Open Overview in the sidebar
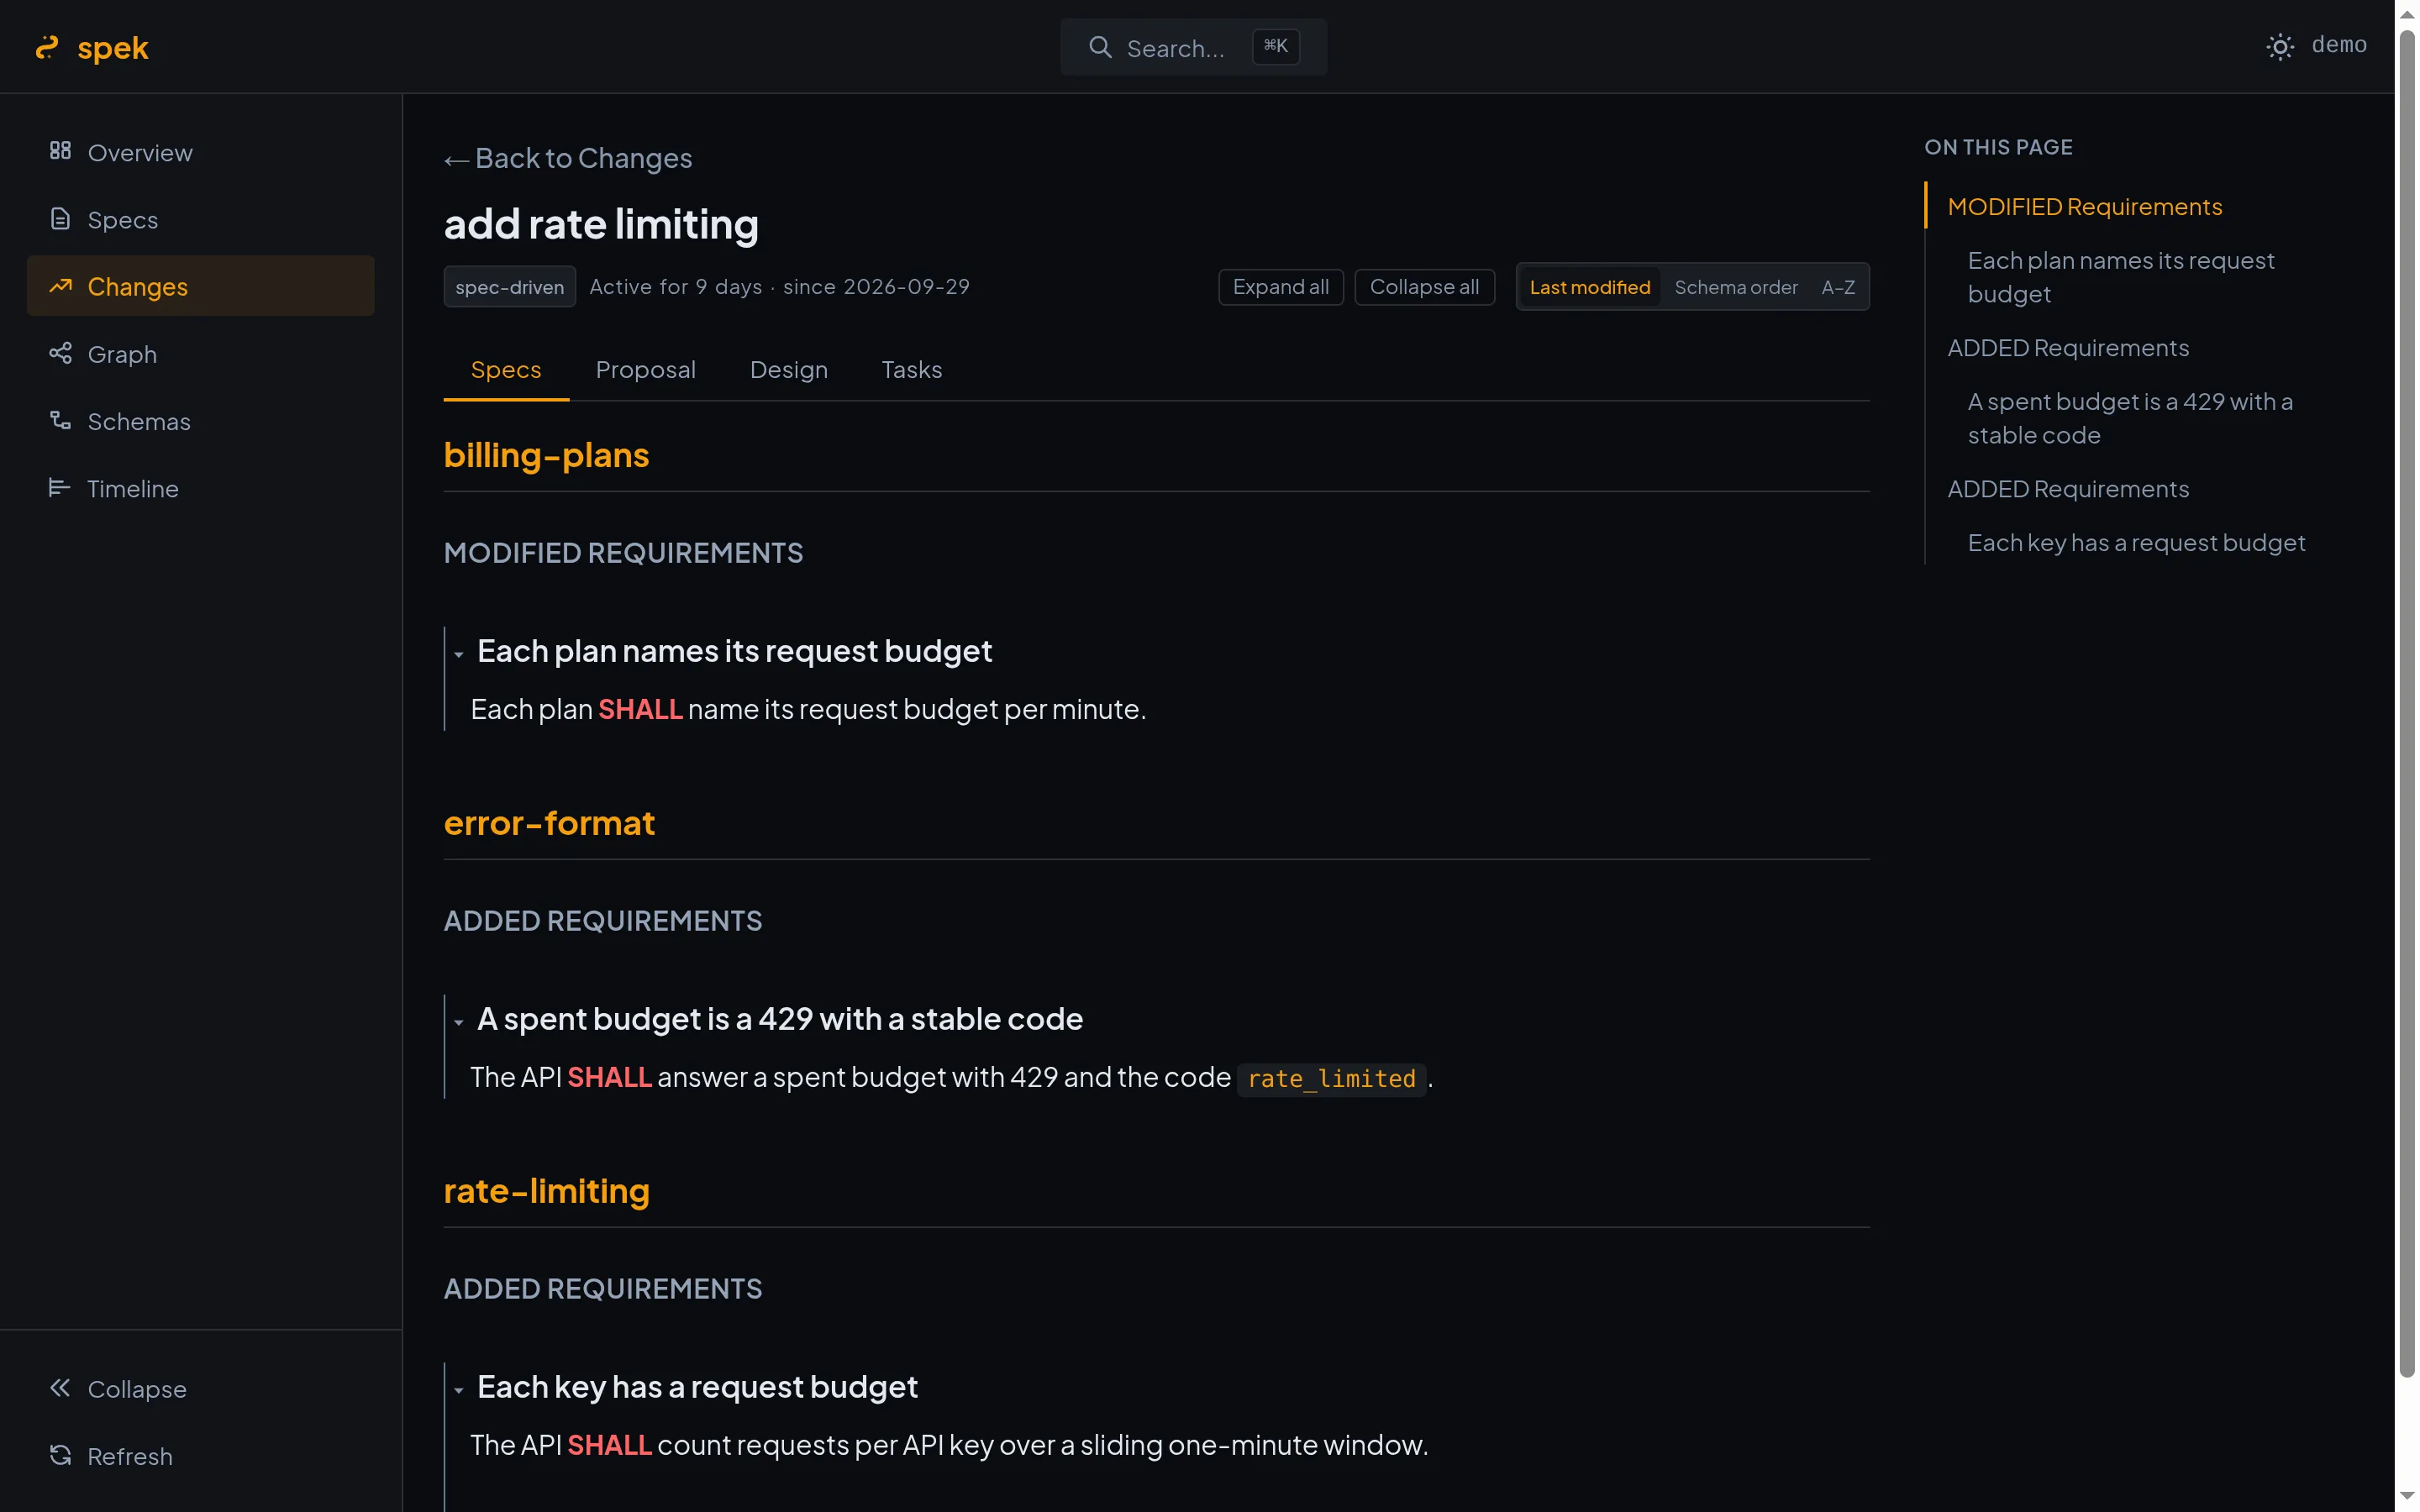Viewport: 2420px width, 1512px height. coord(200,152)
